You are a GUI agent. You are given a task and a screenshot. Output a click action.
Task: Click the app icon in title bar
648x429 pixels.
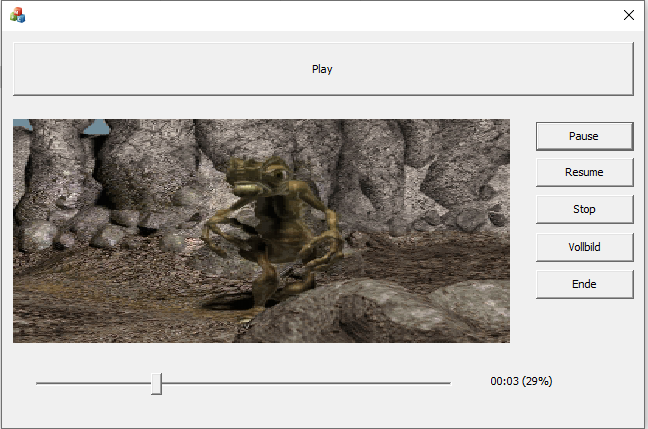tap(17, 15)
